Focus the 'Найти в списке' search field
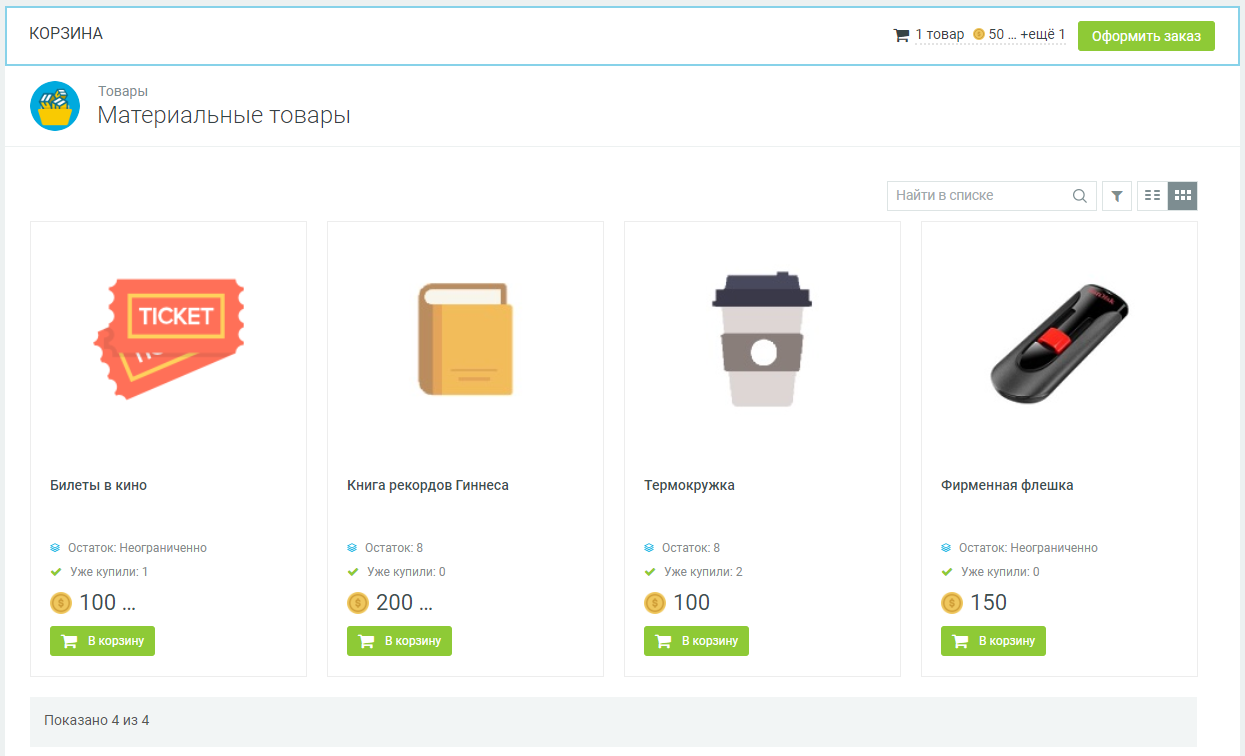This screenshot has height=756, width=1245. pos(975,196)
